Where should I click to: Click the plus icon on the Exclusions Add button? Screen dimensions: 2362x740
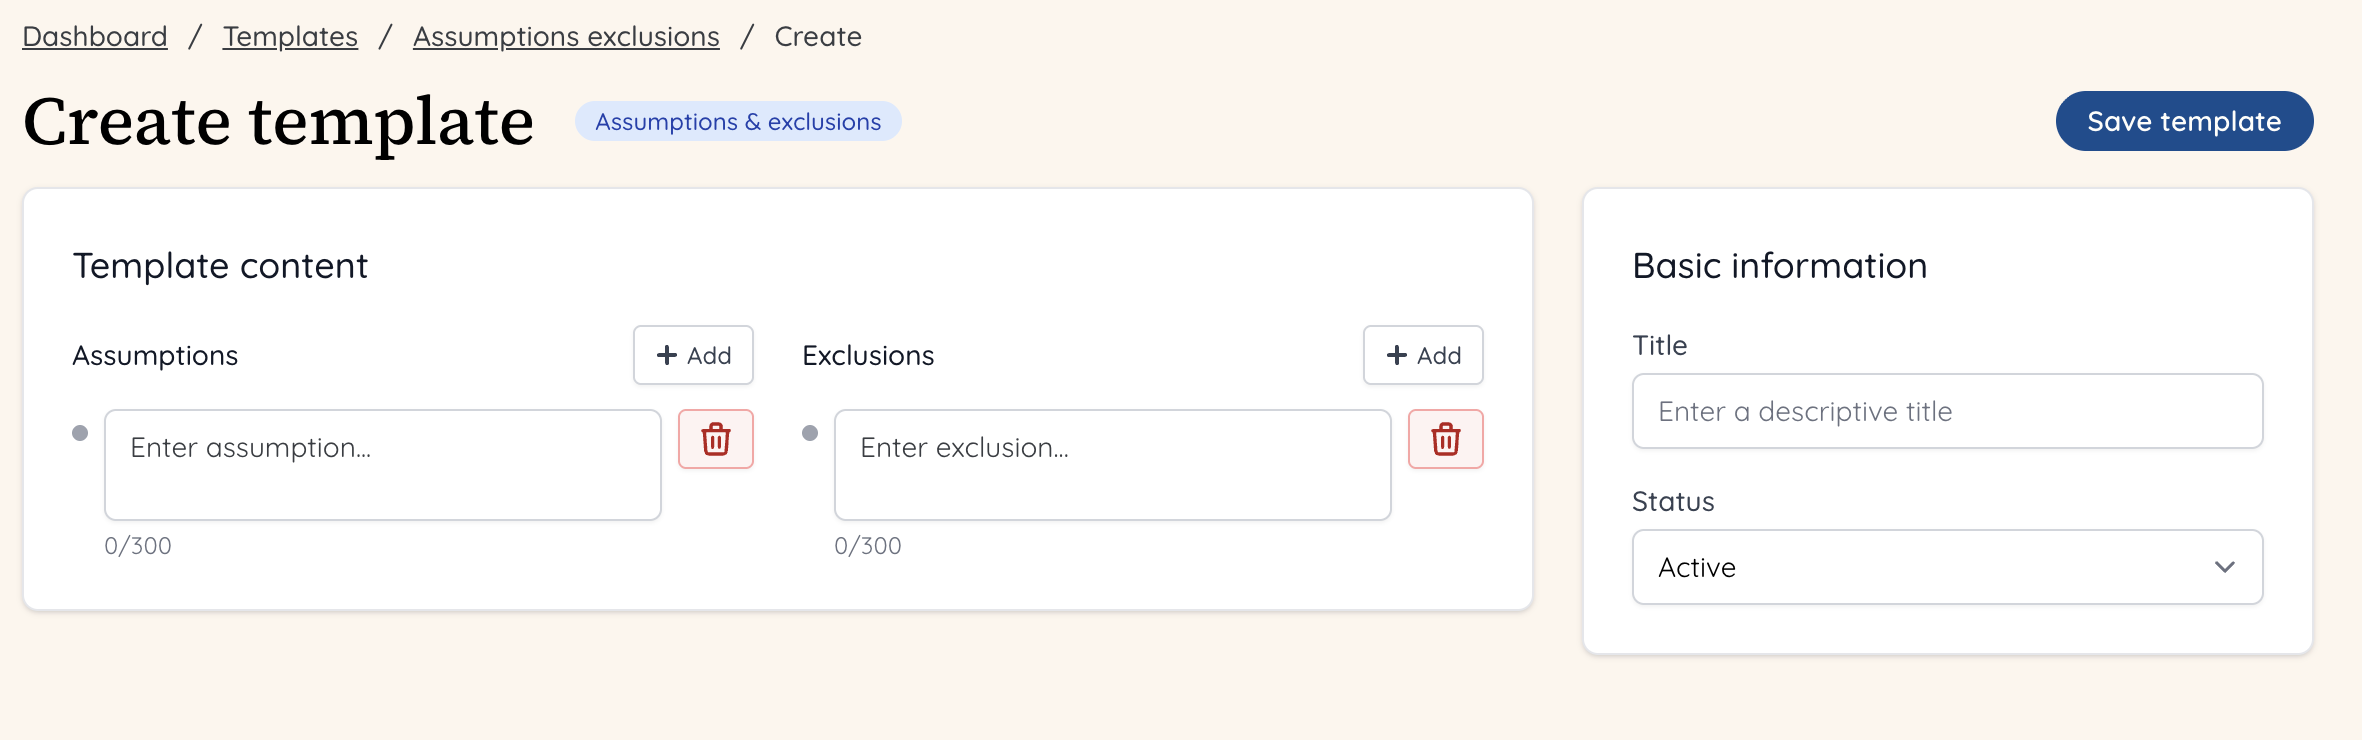[1396, 355]
